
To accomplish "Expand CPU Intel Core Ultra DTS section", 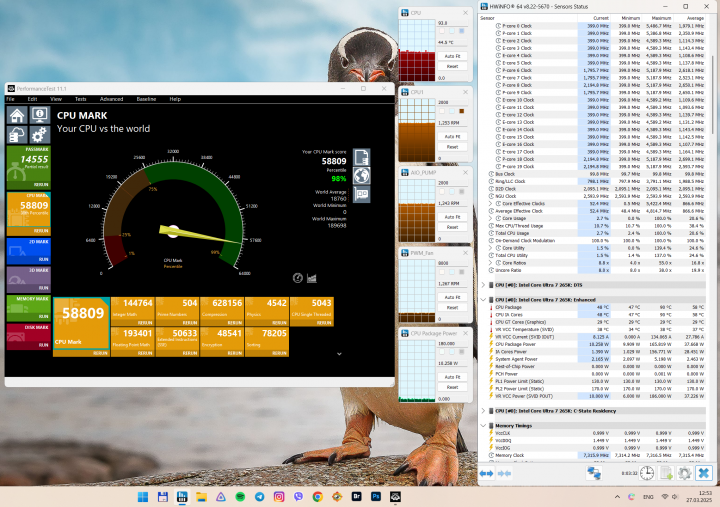I will pyautogui.click(x=483, y=285).
